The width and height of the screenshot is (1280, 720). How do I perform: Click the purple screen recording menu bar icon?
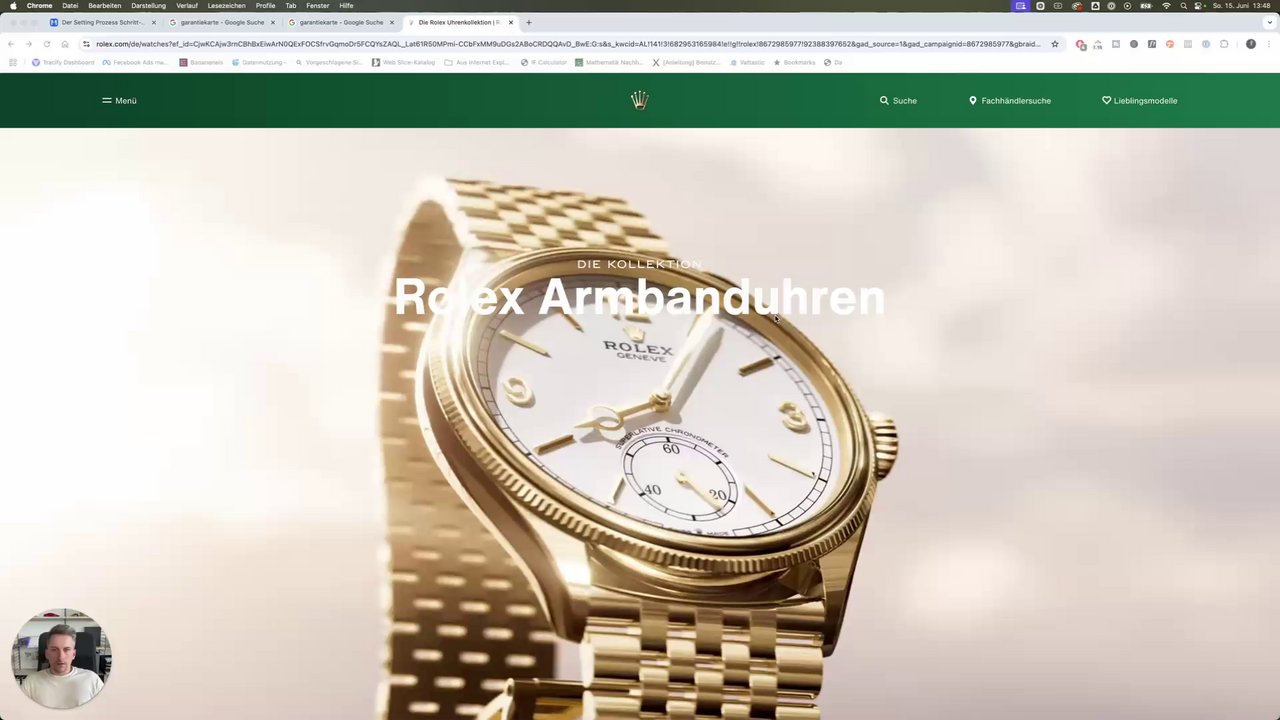point(1020,6)
